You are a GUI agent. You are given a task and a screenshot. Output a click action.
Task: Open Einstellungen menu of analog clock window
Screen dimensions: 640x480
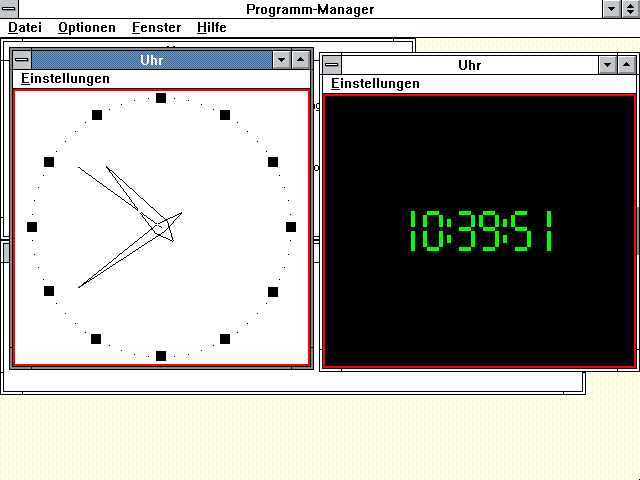[65, 78]
